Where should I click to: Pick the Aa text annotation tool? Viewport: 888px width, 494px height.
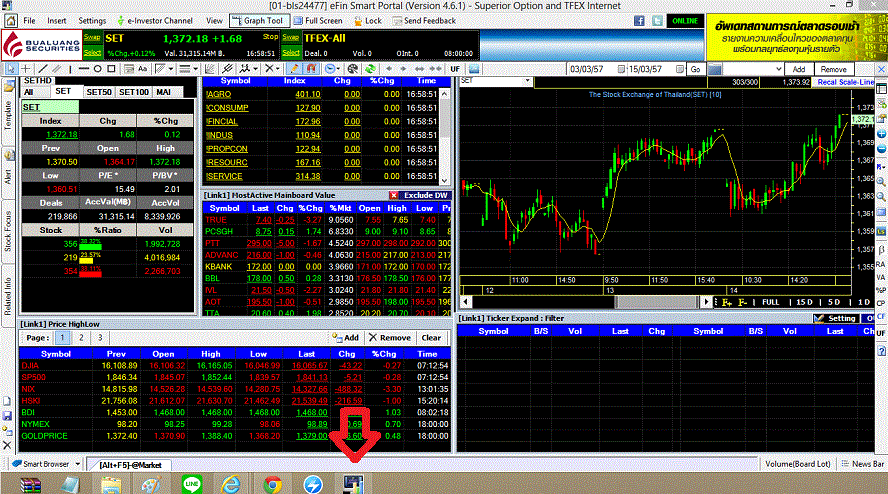coord(142,69)
